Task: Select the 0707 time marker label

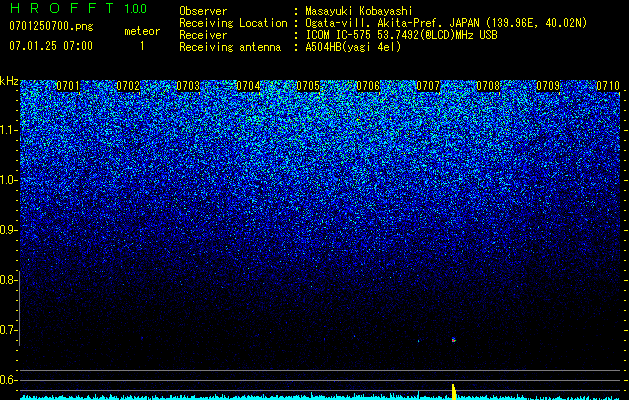Action: point(428,86)
